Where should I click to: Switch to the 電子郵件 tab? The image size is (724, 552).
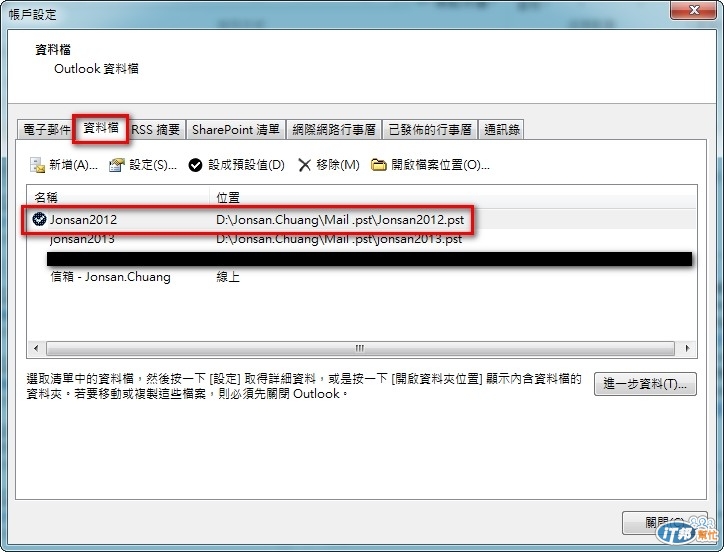click(45, 129)
